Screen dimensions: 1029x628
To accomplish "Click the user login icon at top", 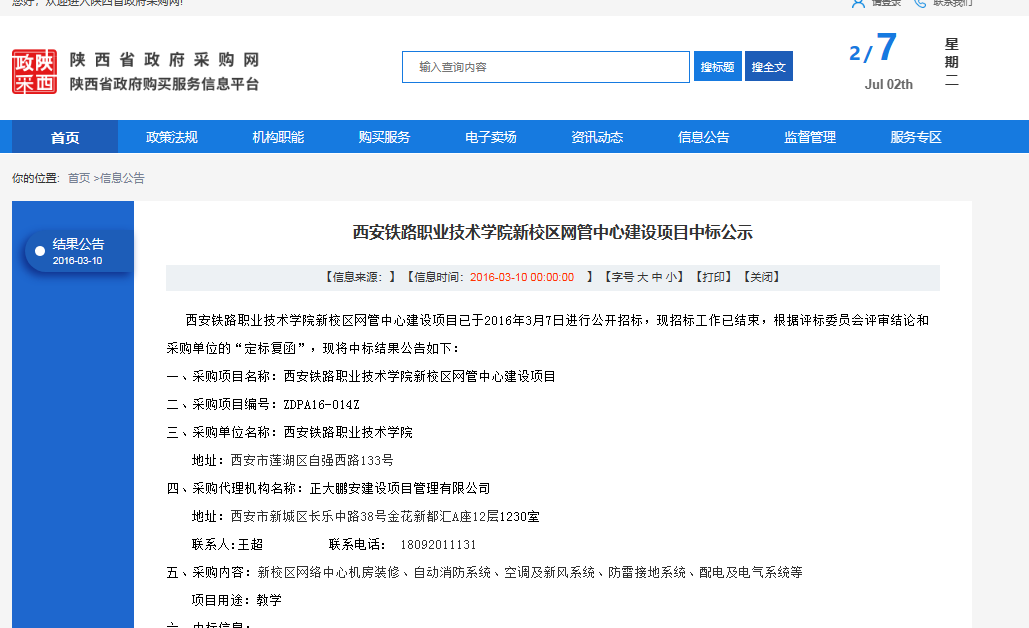I will click(x=857, y=3).
